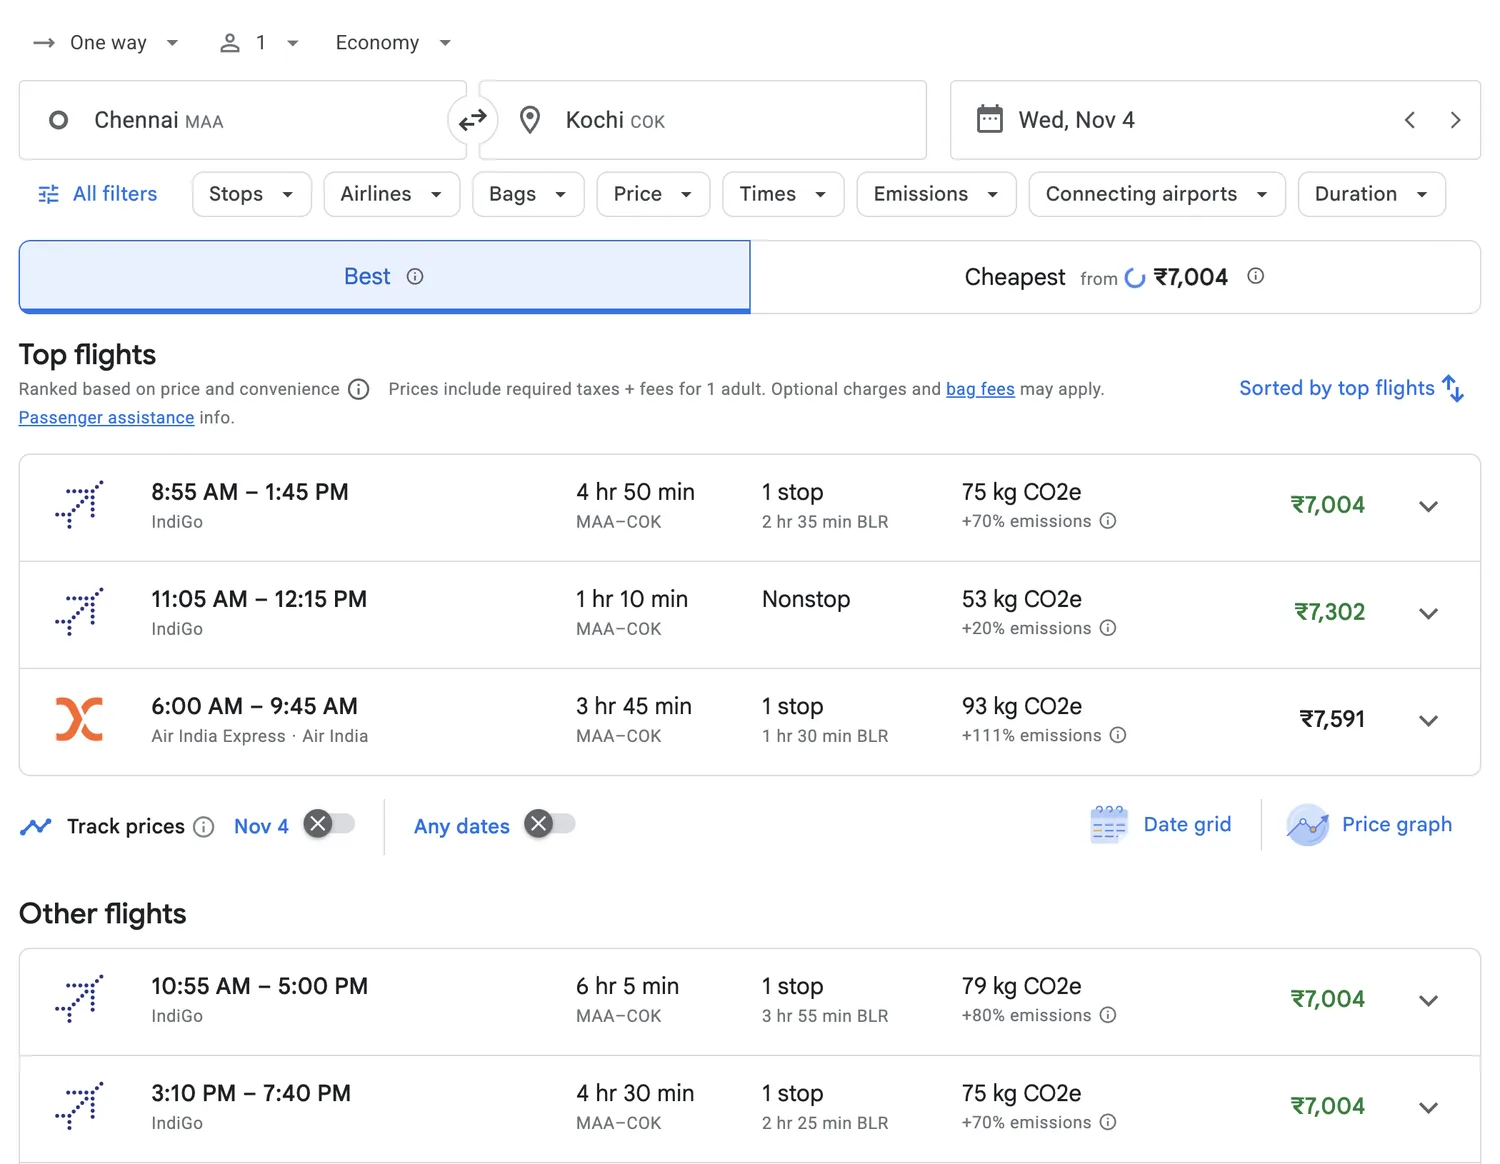This screenshot has width=1500, height=1164.
Task: Open emissions info for 8:55 AM flight
Action: point(1108,521)
